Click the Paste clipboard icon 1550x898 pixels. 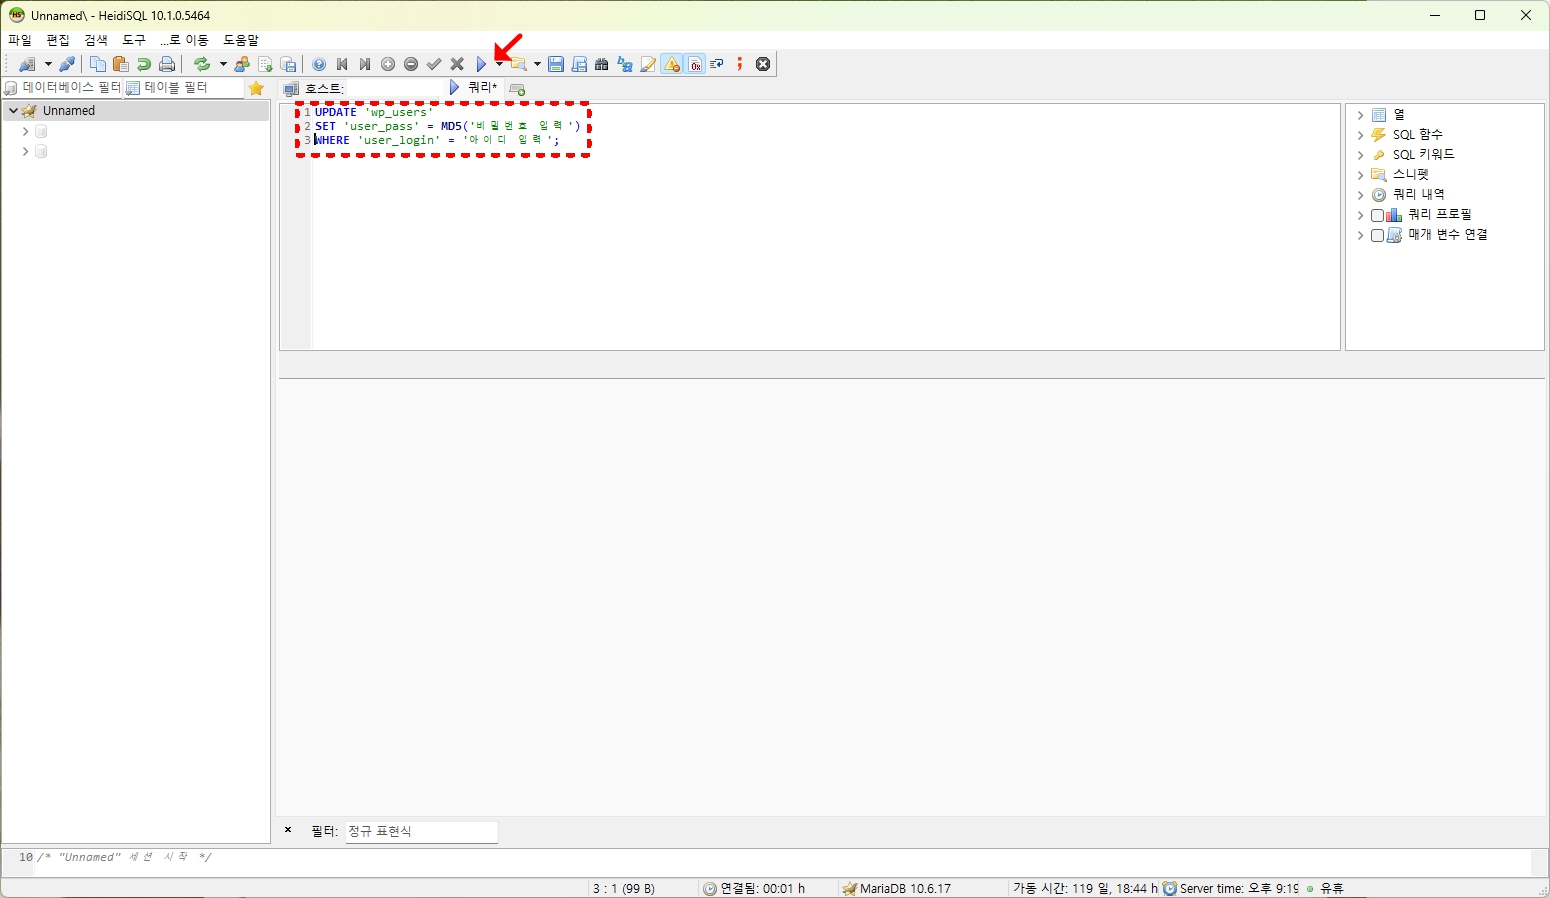(120, 64)
